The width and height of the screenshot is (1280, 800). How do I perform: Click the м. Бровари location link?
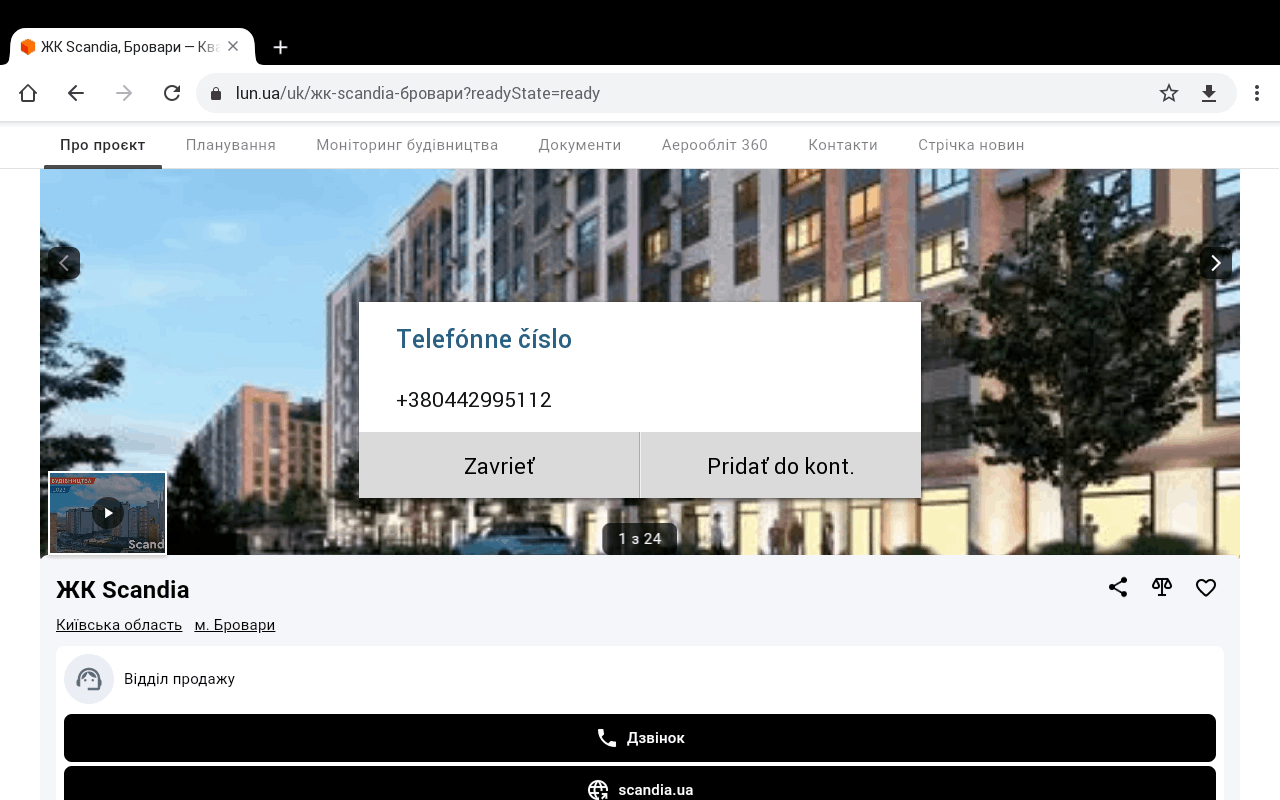click(x=235, y=625)
